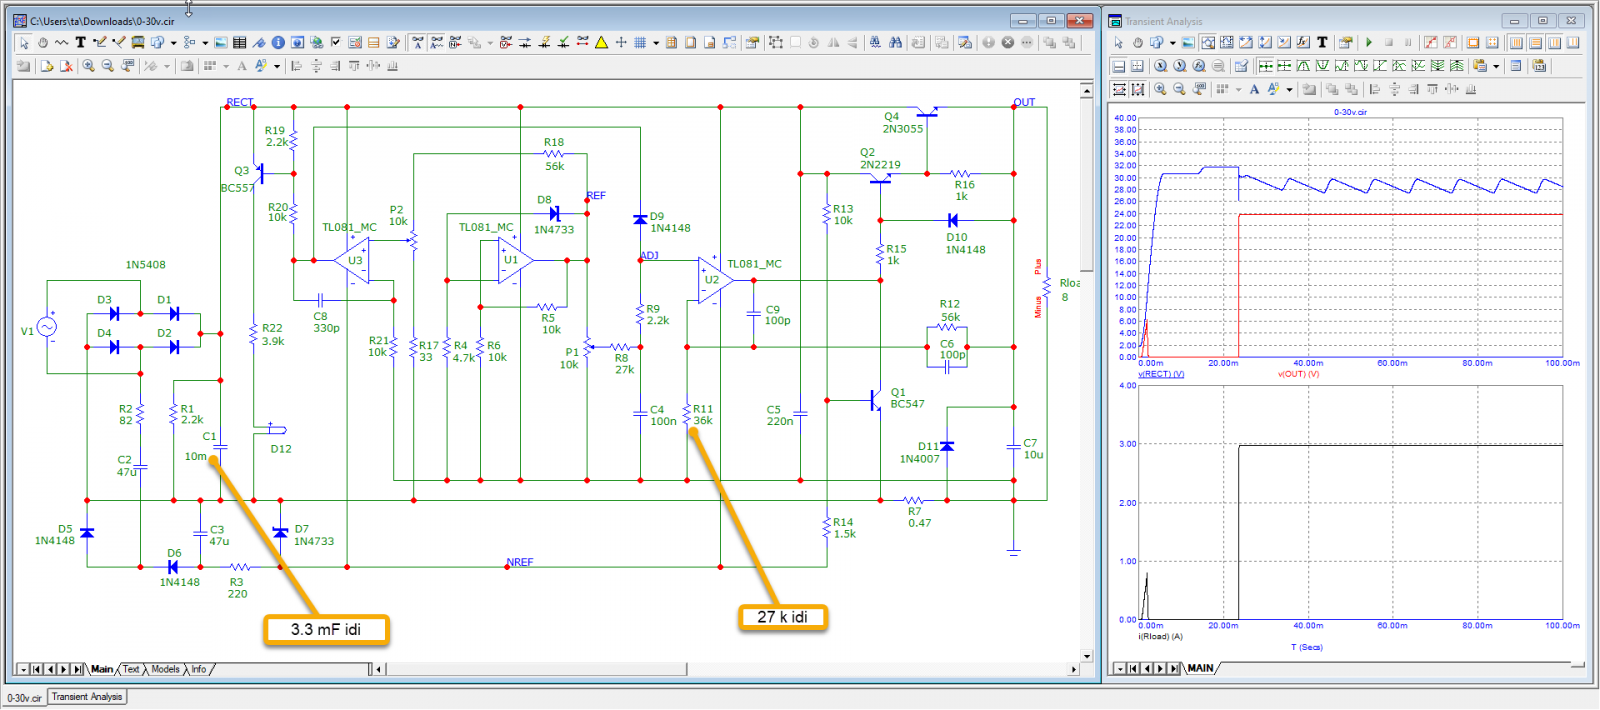
Task: Select the Text mode tool in schematic toolbar
Action: [x=80, y=42]
